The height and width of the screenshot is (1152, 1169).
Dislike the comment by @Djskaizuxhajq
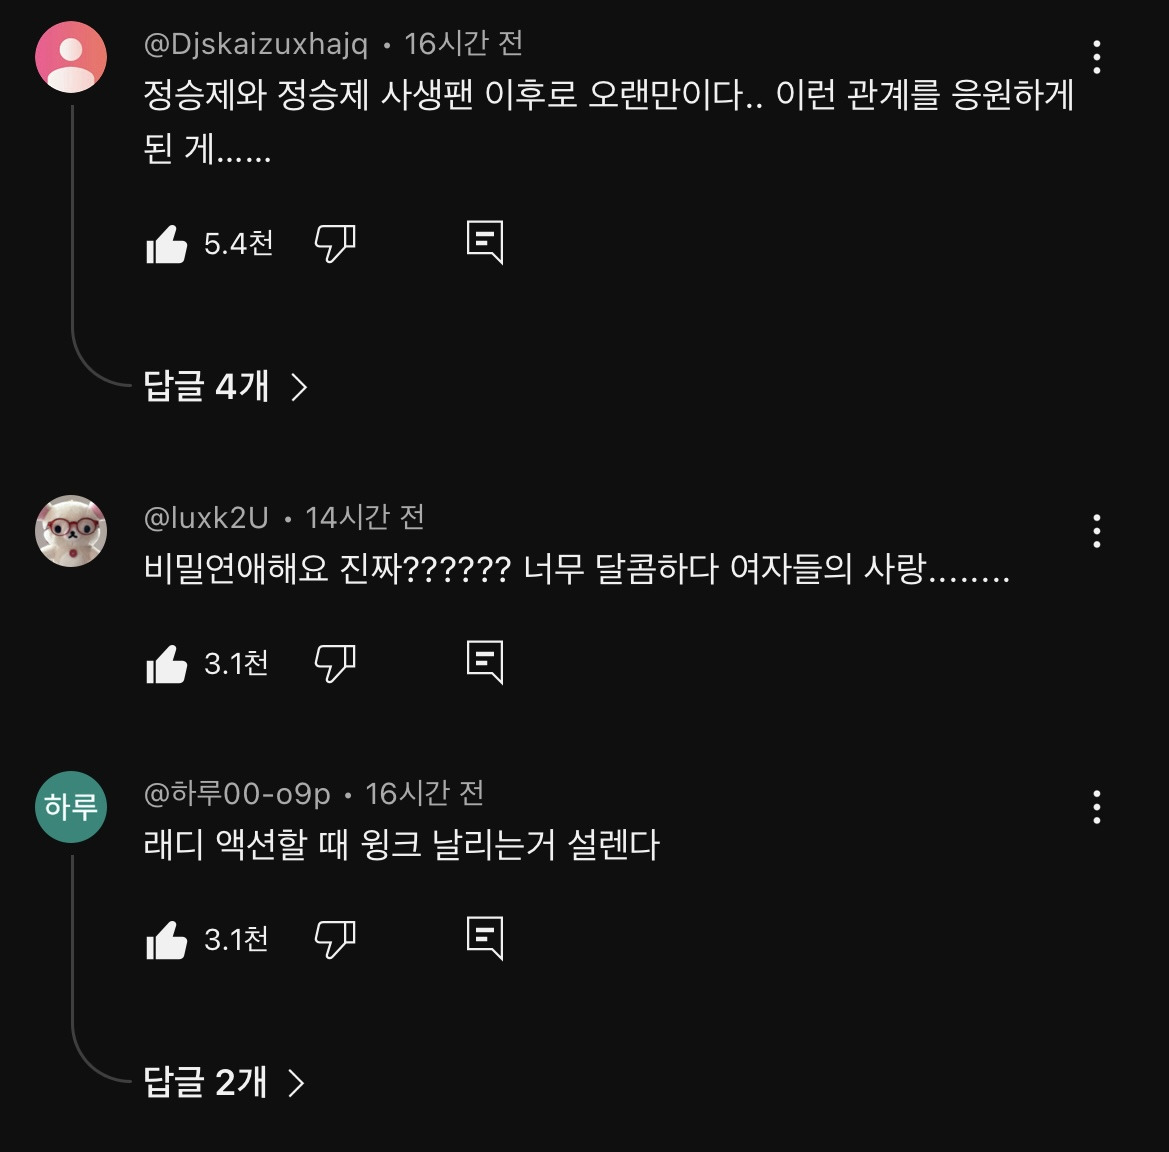[335, 244]
